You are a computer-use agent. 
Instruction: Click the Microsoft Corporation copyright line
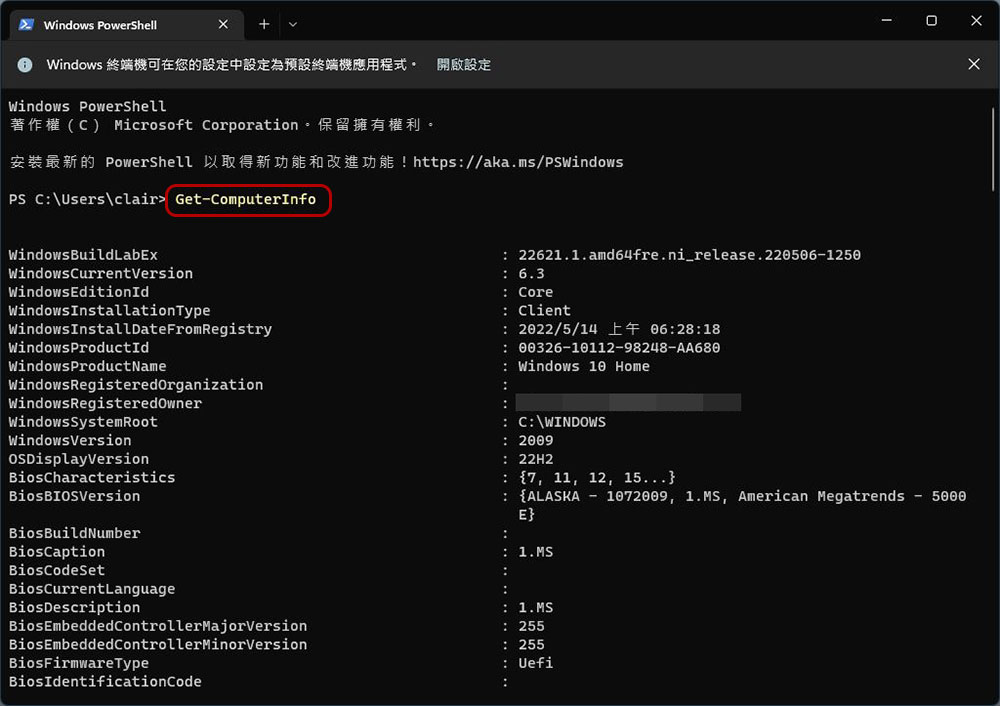(x=222, y=125)
